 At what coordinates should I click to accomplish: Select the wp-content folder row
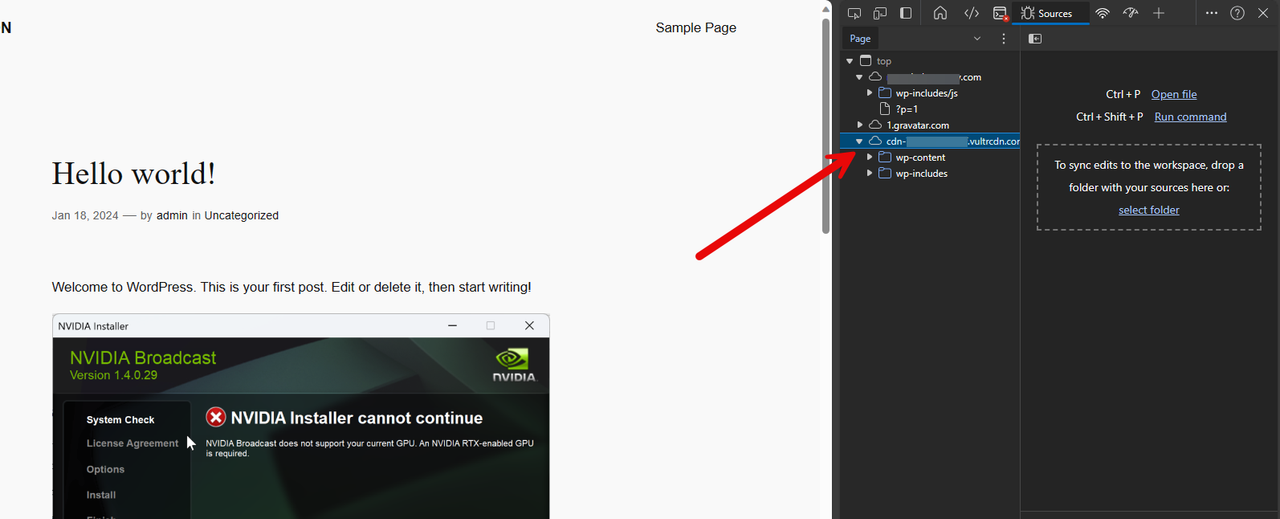pos(930,157)
